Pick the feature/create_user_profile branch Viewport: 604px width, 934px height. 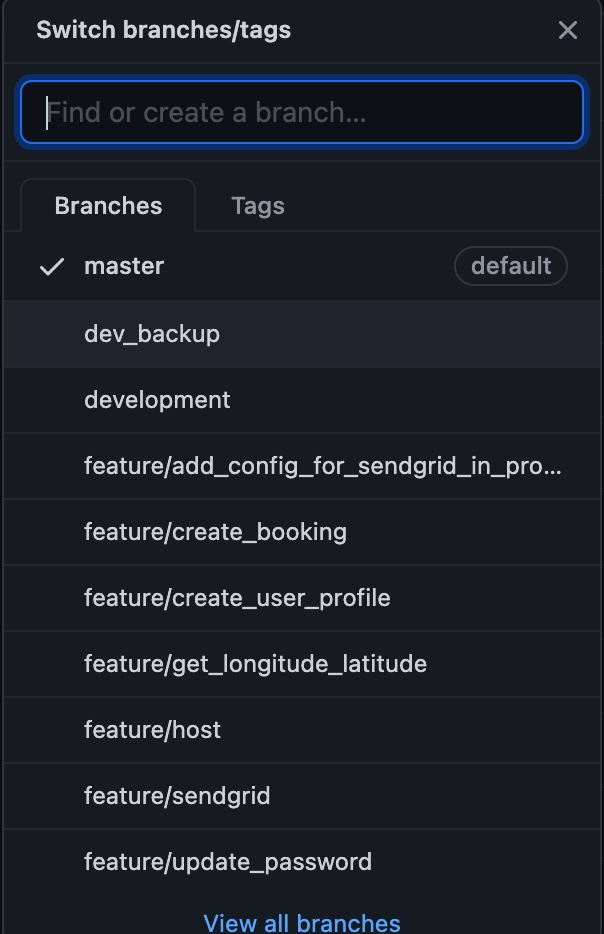[302, 598]
